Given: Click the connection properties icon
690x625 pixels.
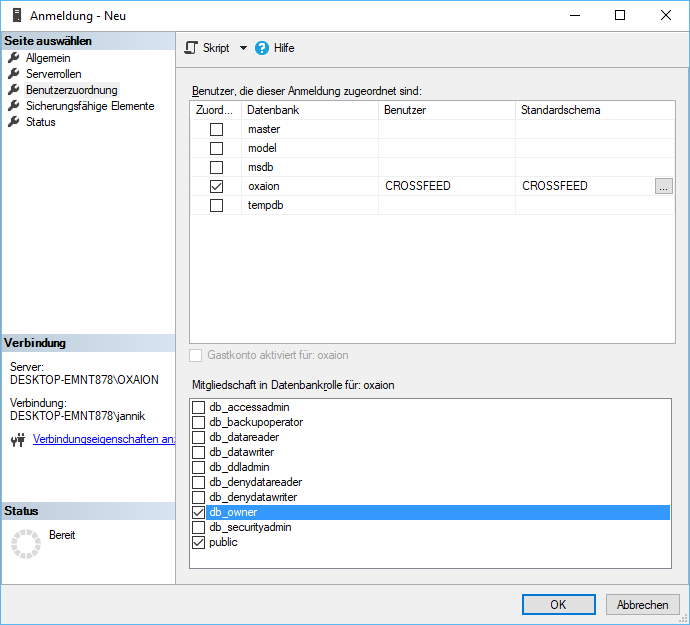Looking at the screenshot, I should point(17,439).
